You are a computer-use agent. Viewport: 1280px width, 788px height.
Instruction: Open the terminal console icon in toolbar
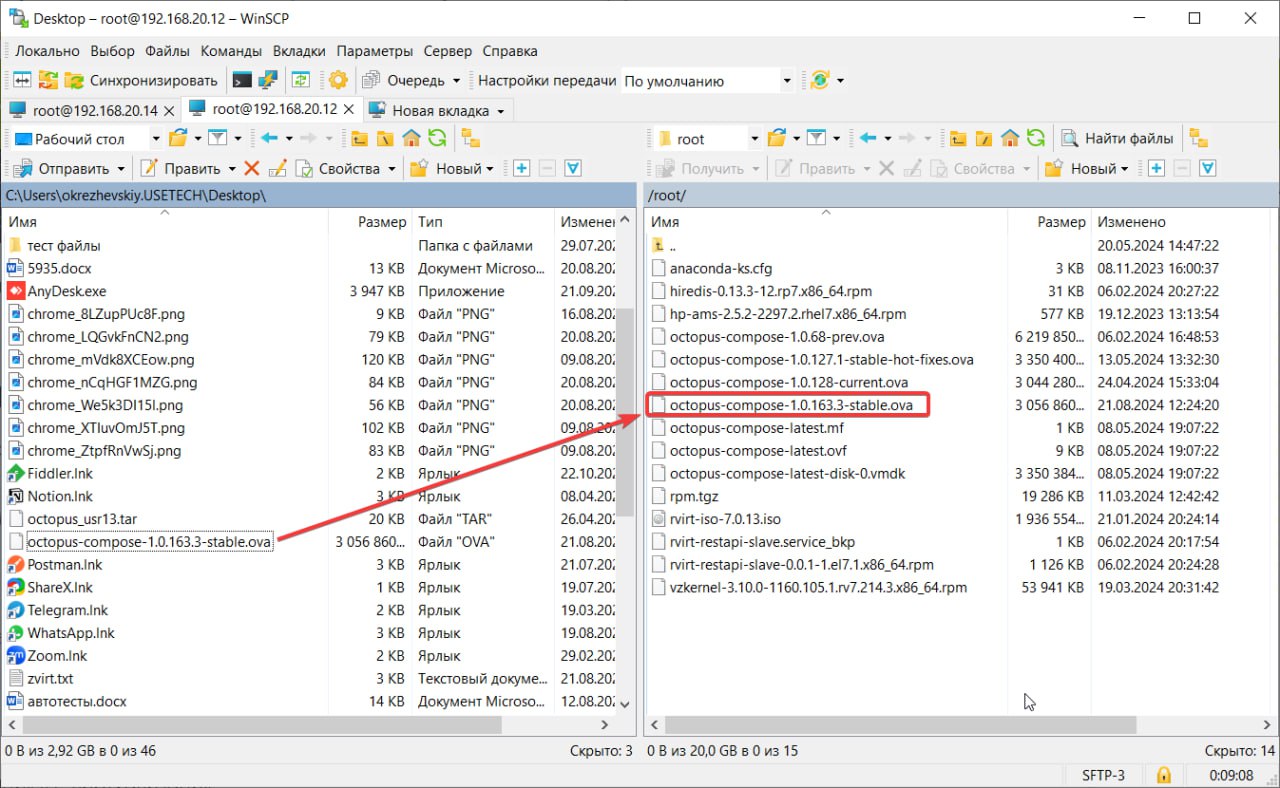tap(242, 80)
